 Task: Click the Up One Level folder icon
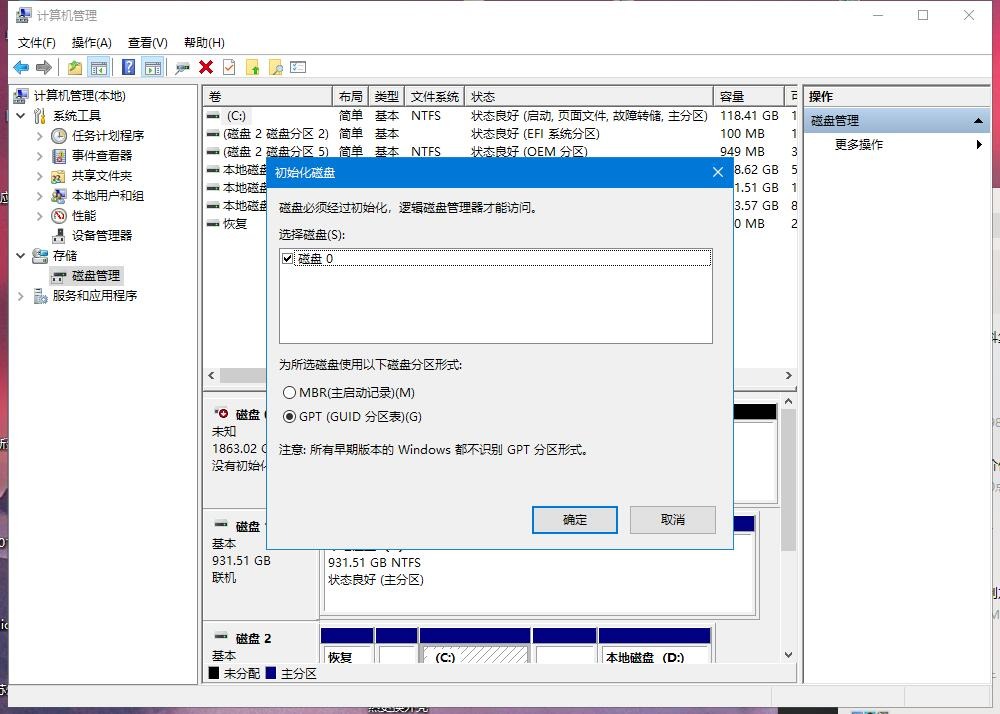point(75,67)
